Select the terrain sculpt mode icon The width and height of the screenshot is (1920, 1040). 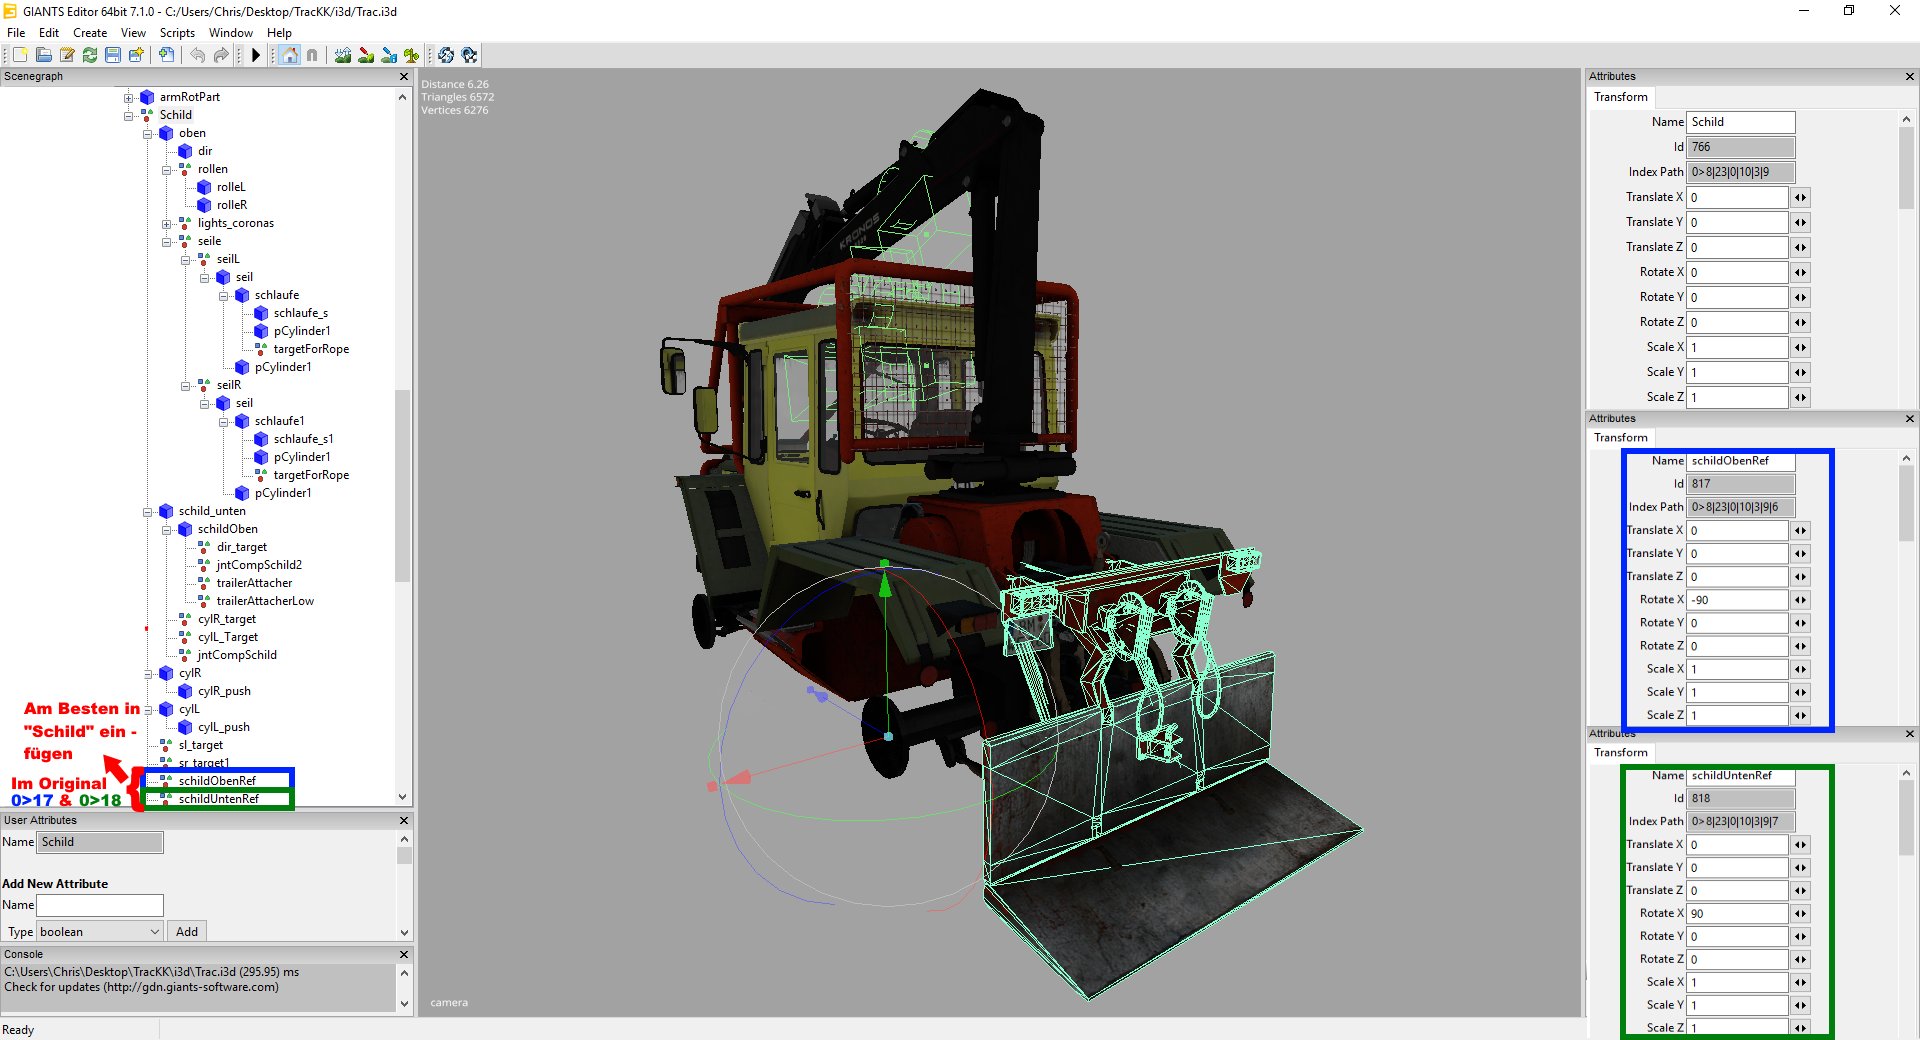coord(343,55)
